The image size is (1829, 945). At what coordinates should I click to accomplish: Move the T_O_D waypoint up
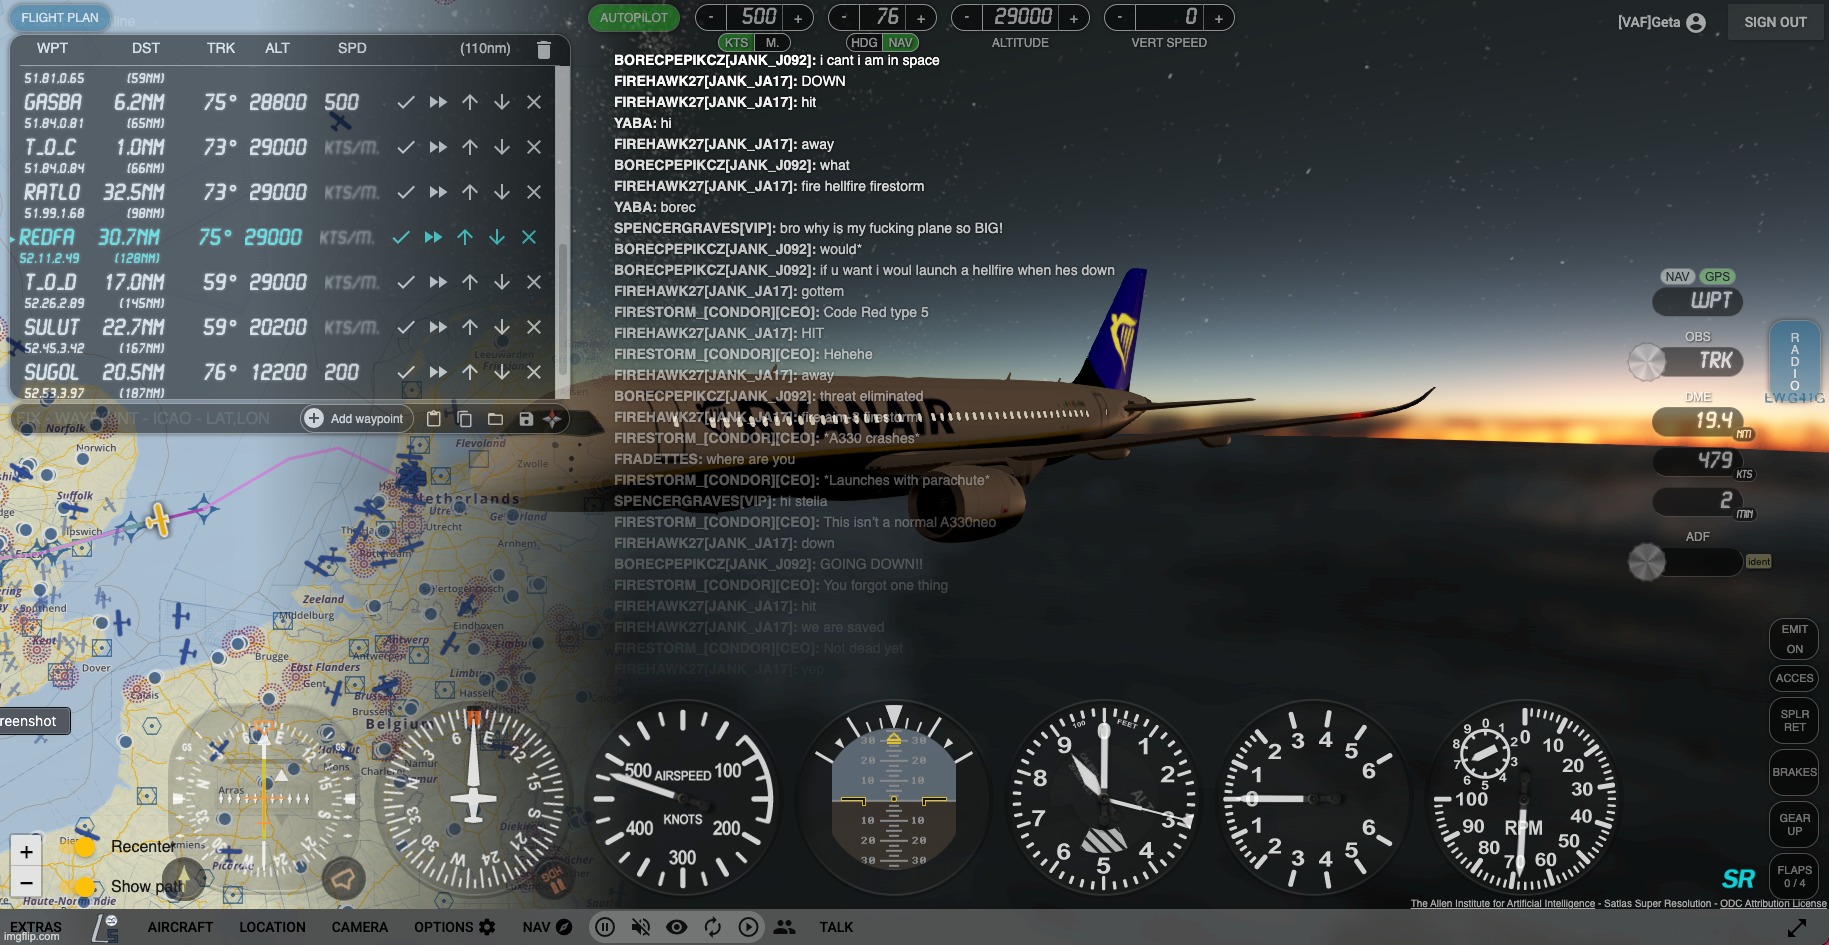click(x=470, y=282)
